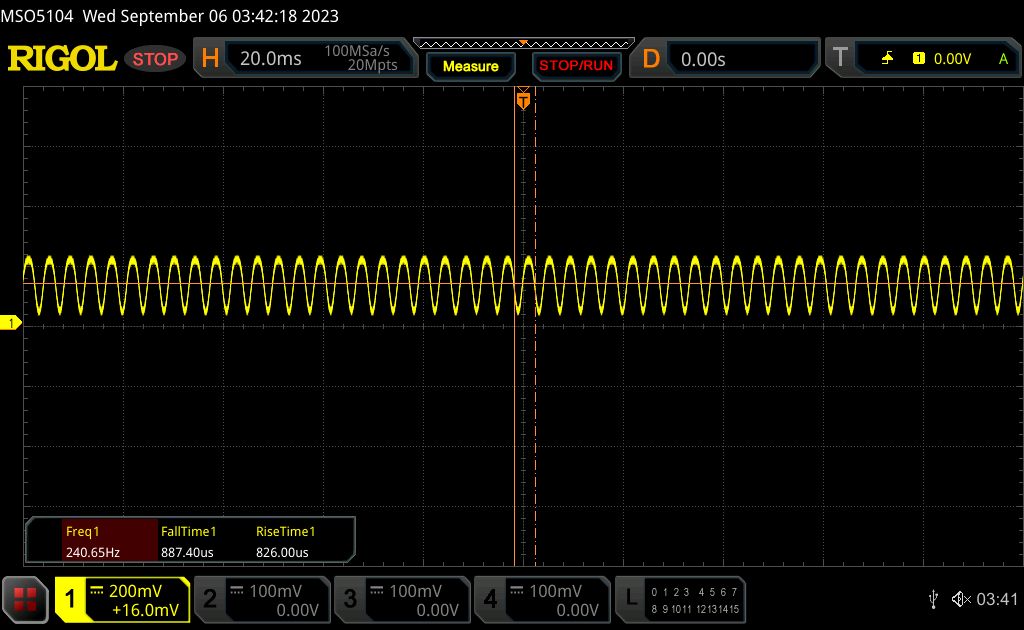Open the Measure menu
1024x630 pixels.
[x=471, y=66]
